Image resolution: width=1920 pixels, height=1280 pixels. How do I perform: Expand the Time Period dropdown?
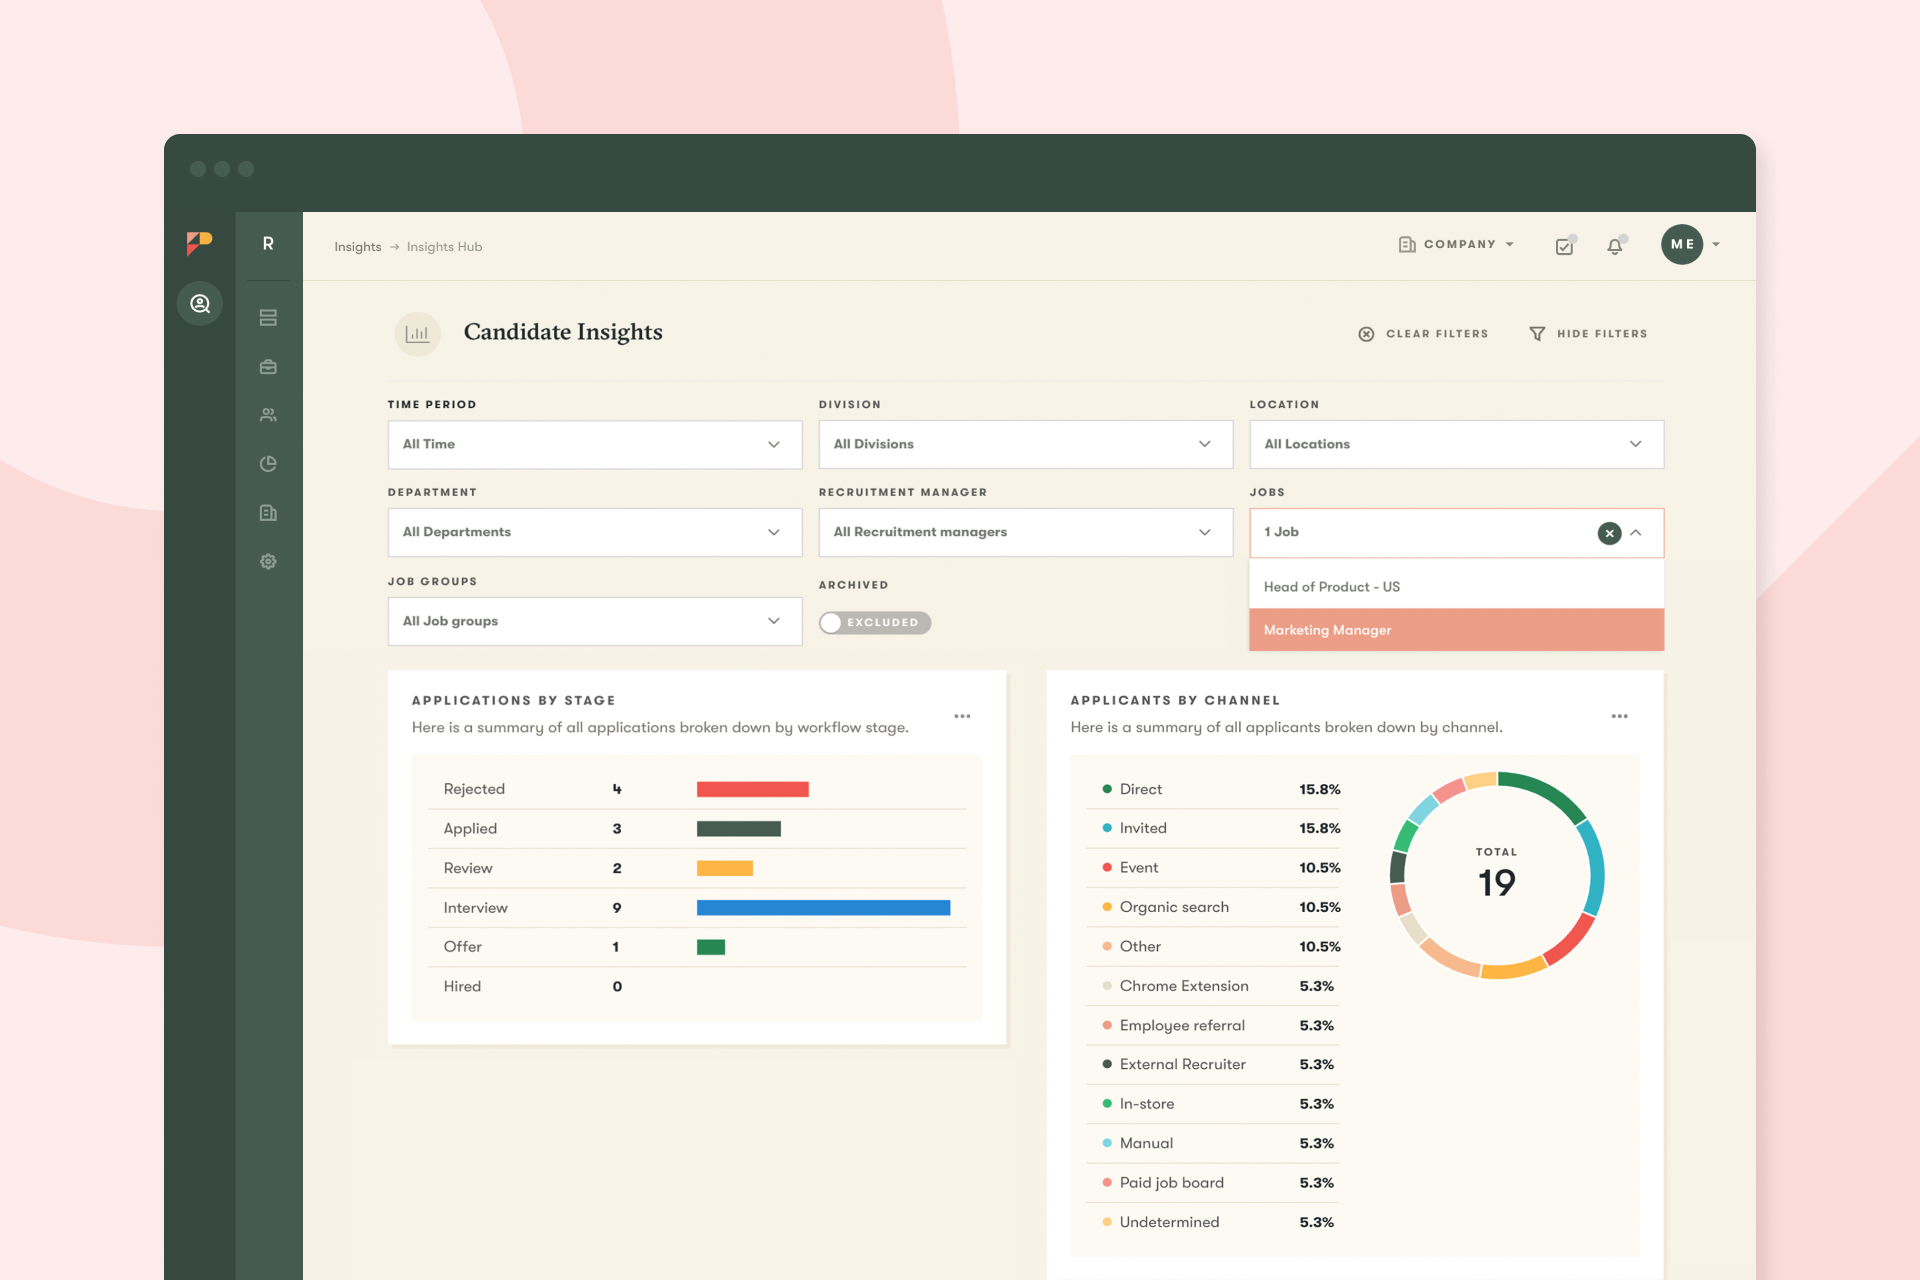(594, 444)
